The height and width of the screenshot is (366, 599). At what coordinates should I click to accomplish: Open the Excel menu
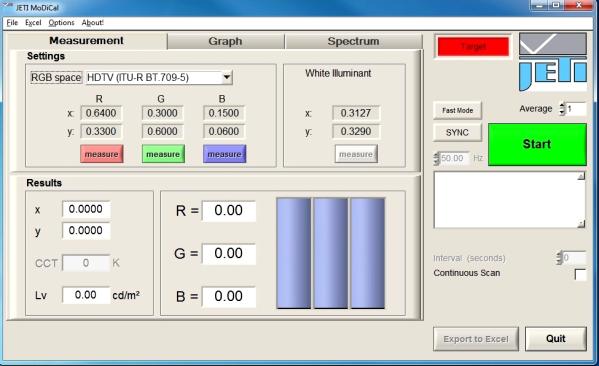(33, 23)
